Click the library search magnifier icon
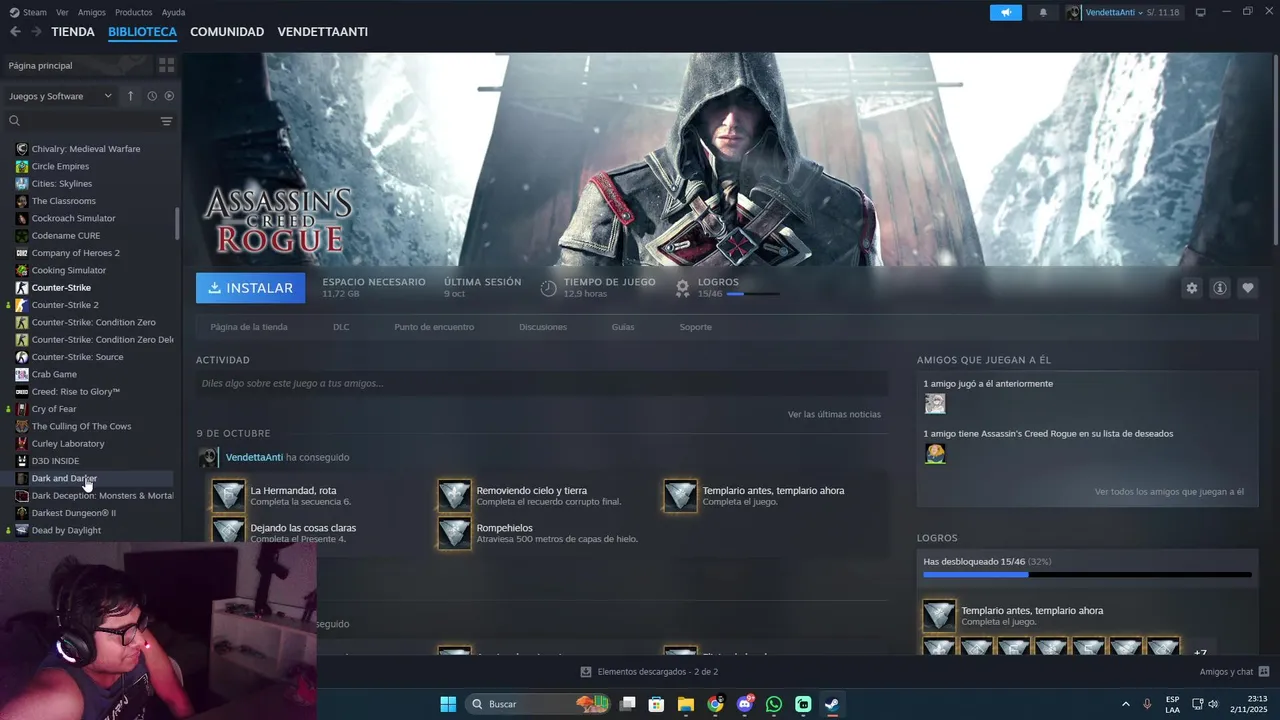The height and width of the screenshot is (720, 1280). 14,121
